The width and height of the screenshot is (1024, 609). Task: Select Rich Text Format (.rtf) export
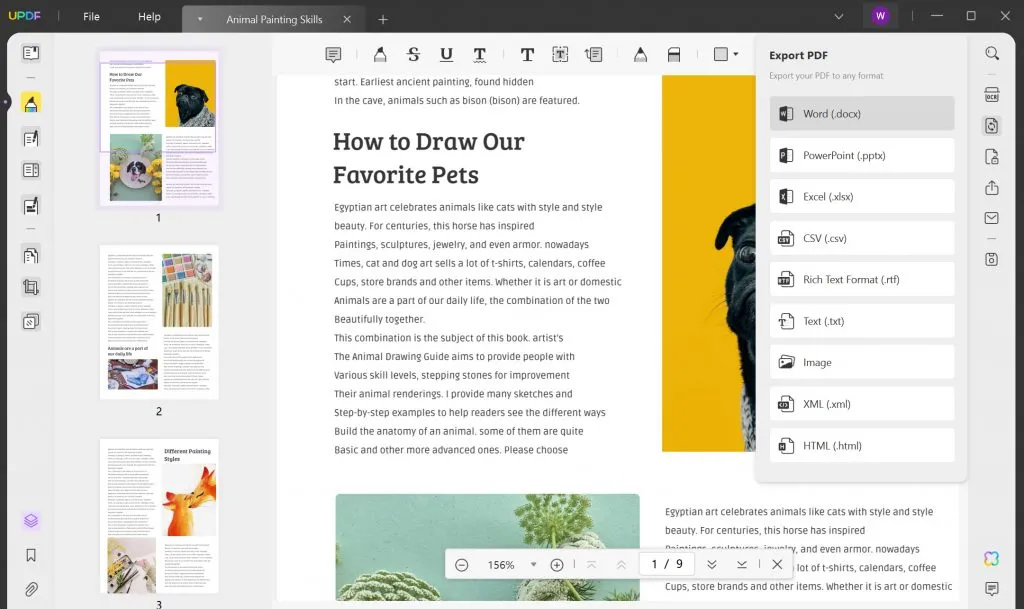coord(861,279)
